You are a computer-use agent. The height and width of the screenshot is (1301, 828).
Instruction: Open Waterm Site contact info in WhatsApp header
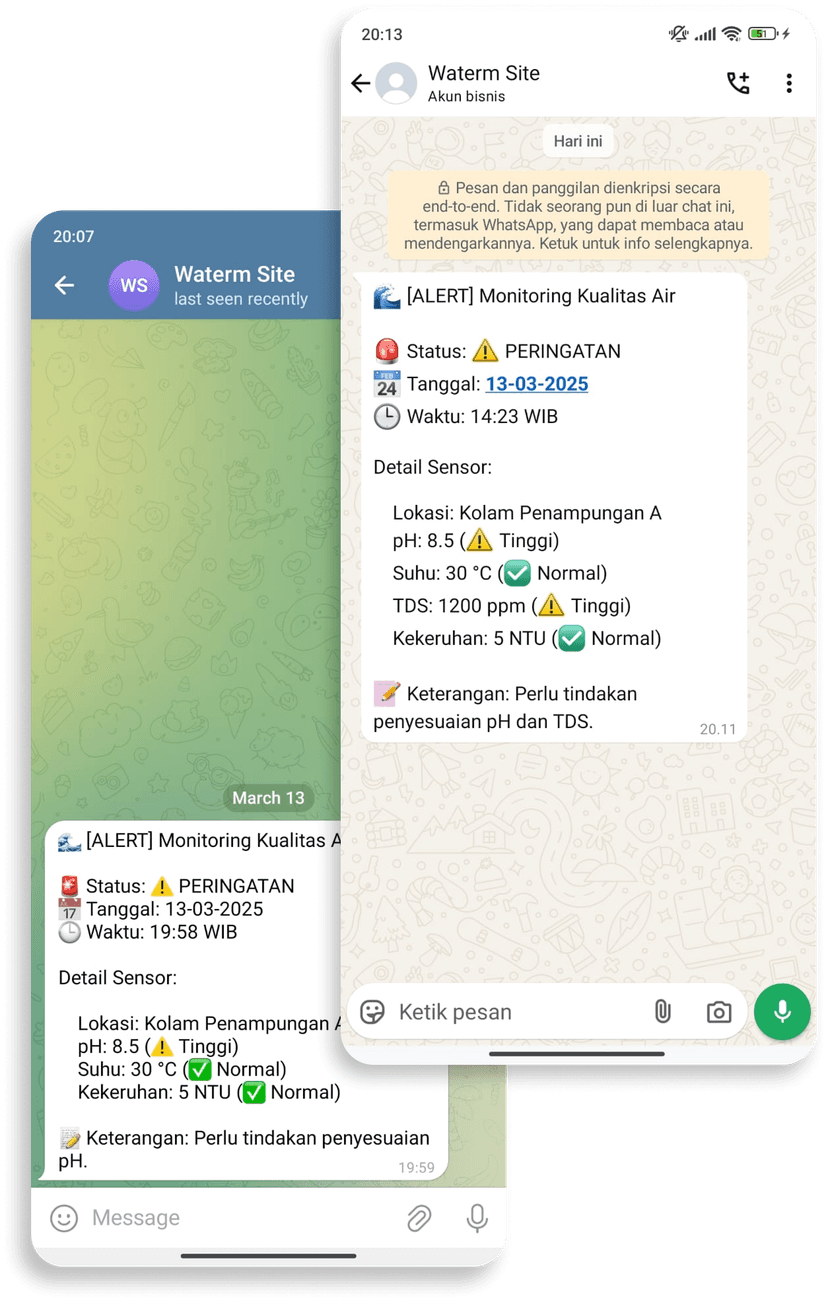point(484,84)
